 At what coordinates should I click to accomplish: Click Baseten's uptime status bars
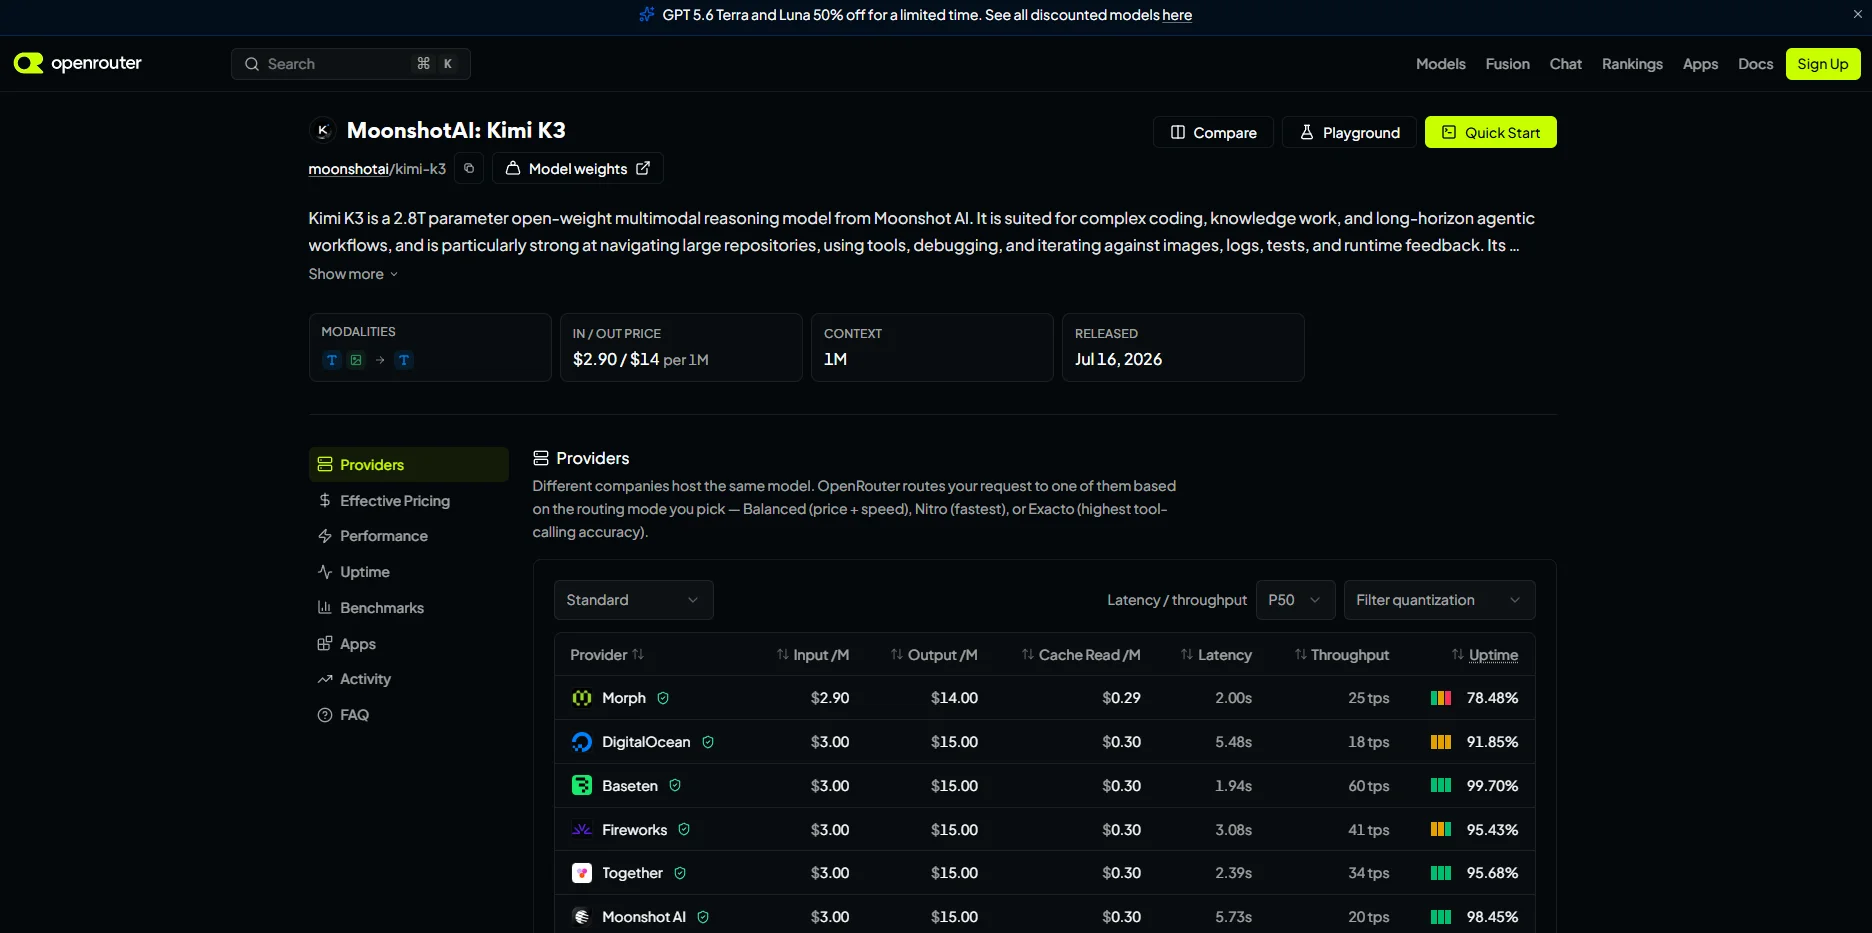tap(1441, 786)
